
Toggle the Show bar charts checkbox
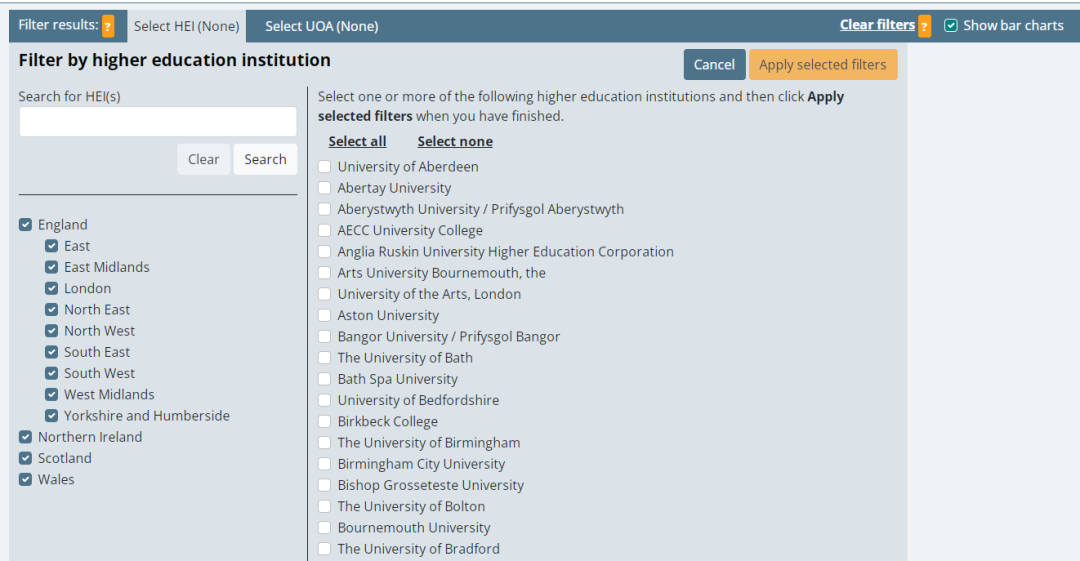[951, 26]
